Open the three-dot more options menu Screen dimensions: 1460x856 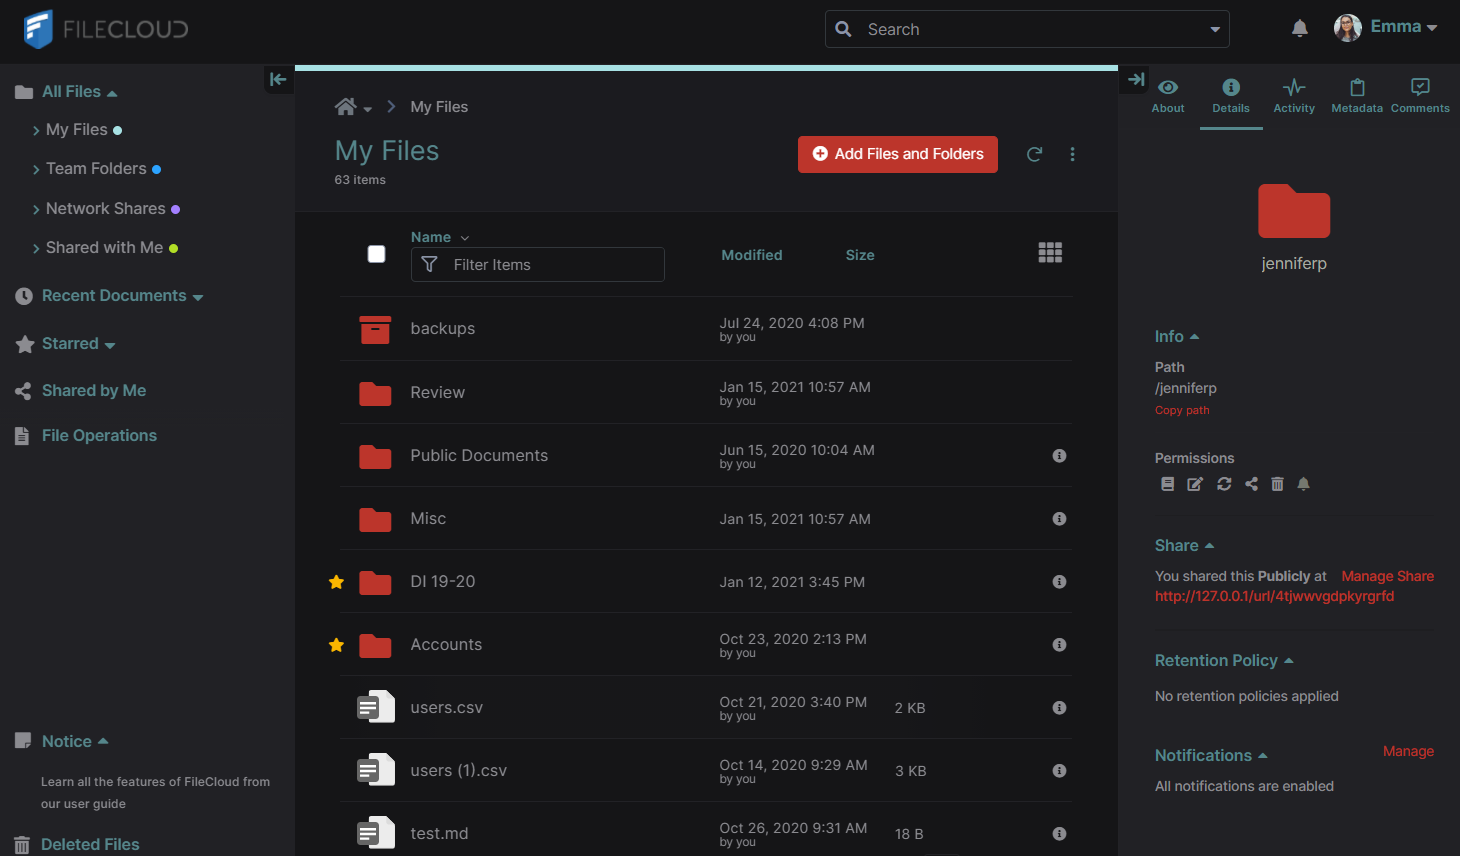coord(1072,154)
